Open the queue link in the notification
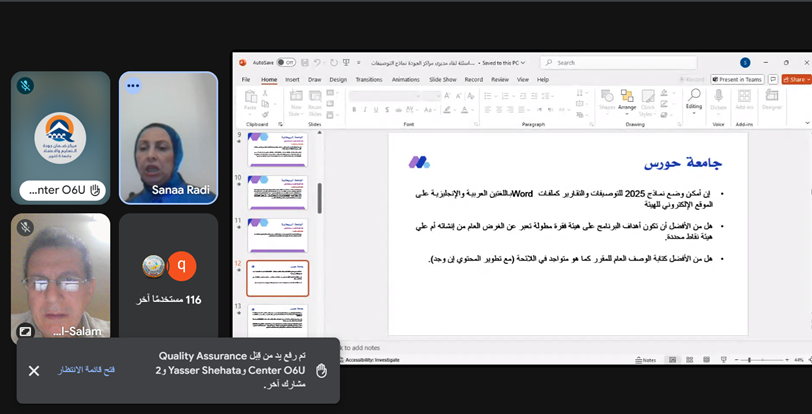Screen dimensions: 812x414 tap(86, 370)
